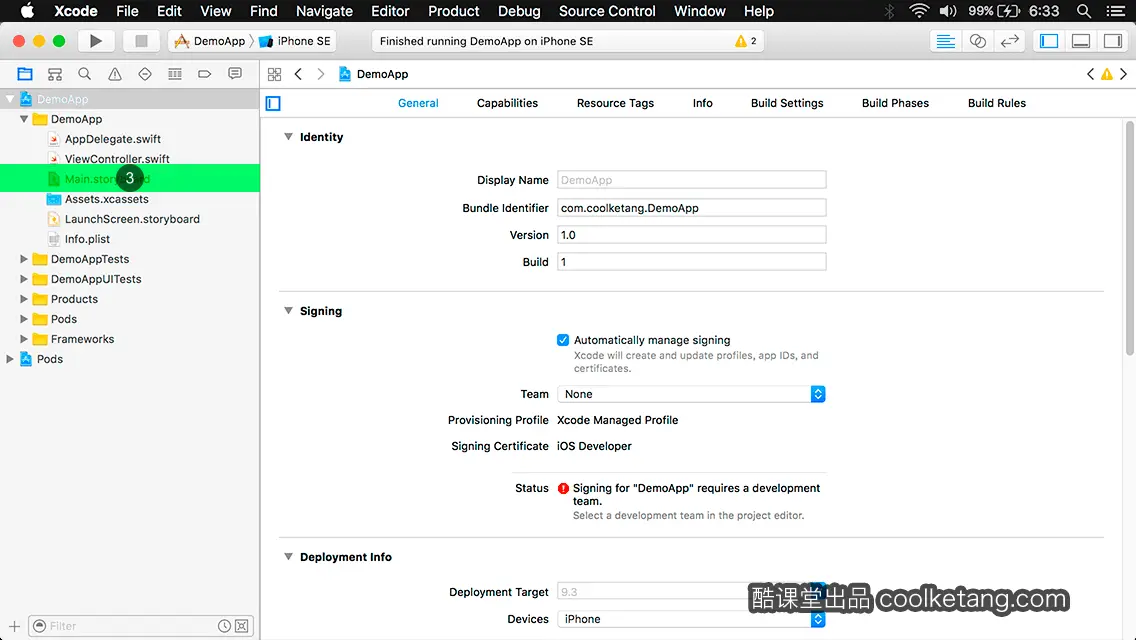Open Spotlight search in menu bar
Screen dimensions: 1136x640
coord(1084,11)
